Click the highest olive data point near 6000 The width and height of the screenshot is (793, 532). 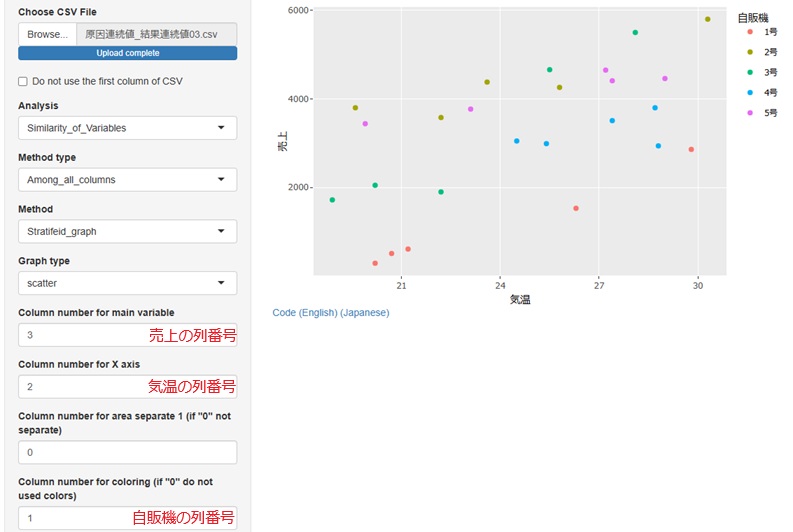[x=707, y=19]
